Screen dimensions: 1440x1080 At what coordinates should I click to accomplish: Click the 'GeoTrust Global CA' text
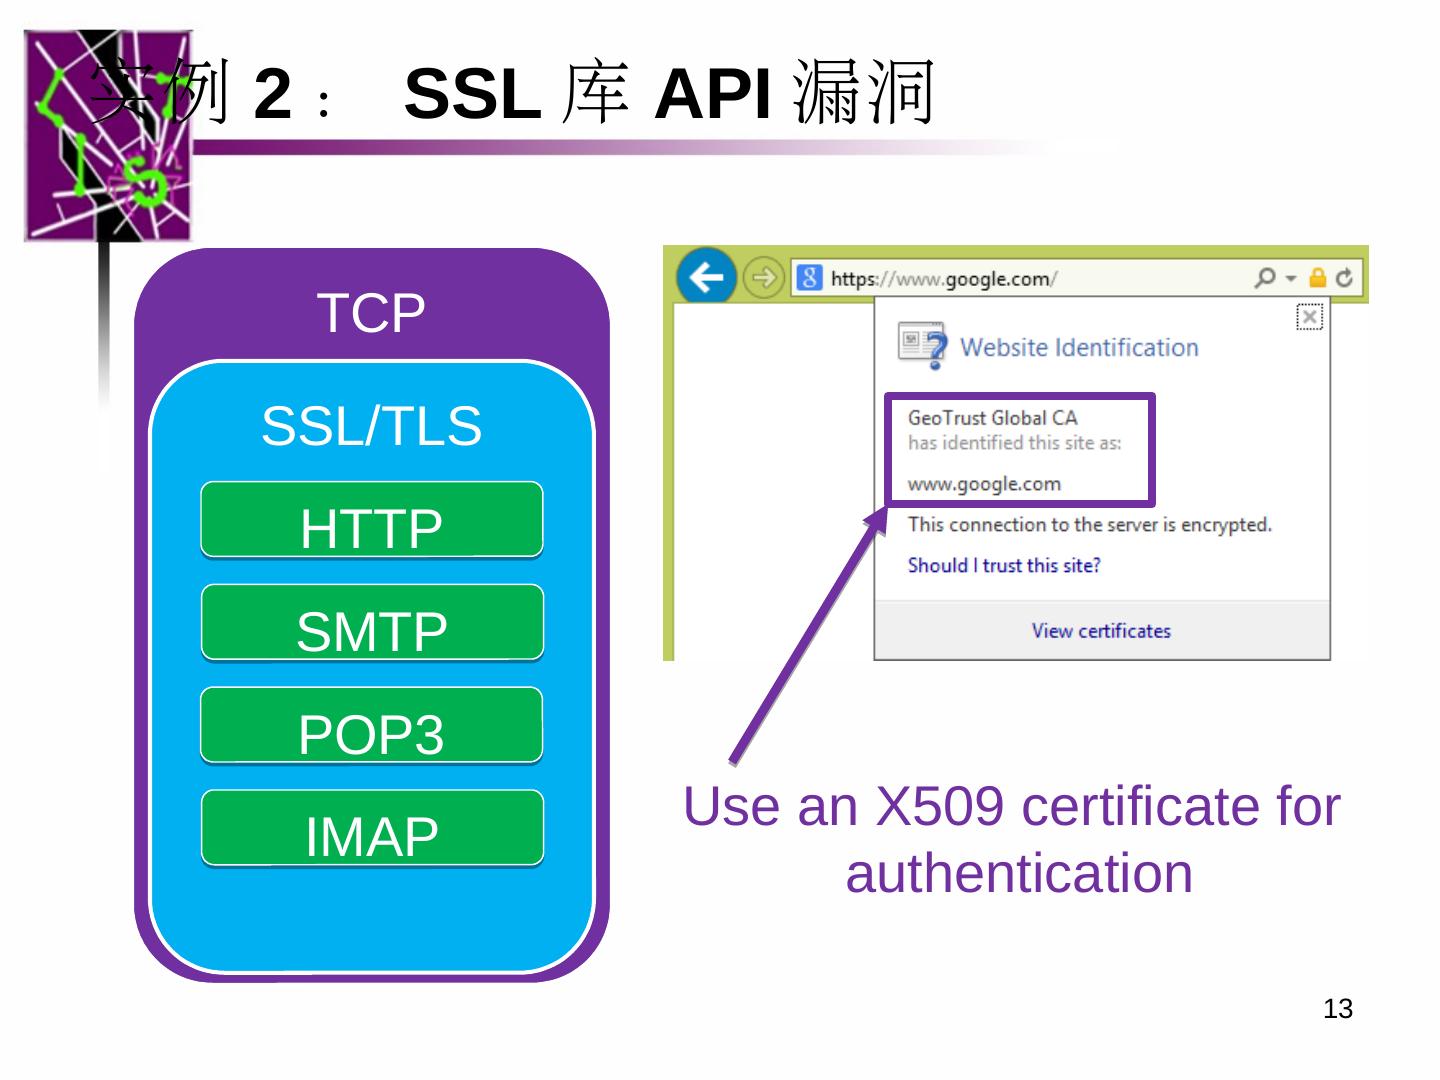click(992, 418)
